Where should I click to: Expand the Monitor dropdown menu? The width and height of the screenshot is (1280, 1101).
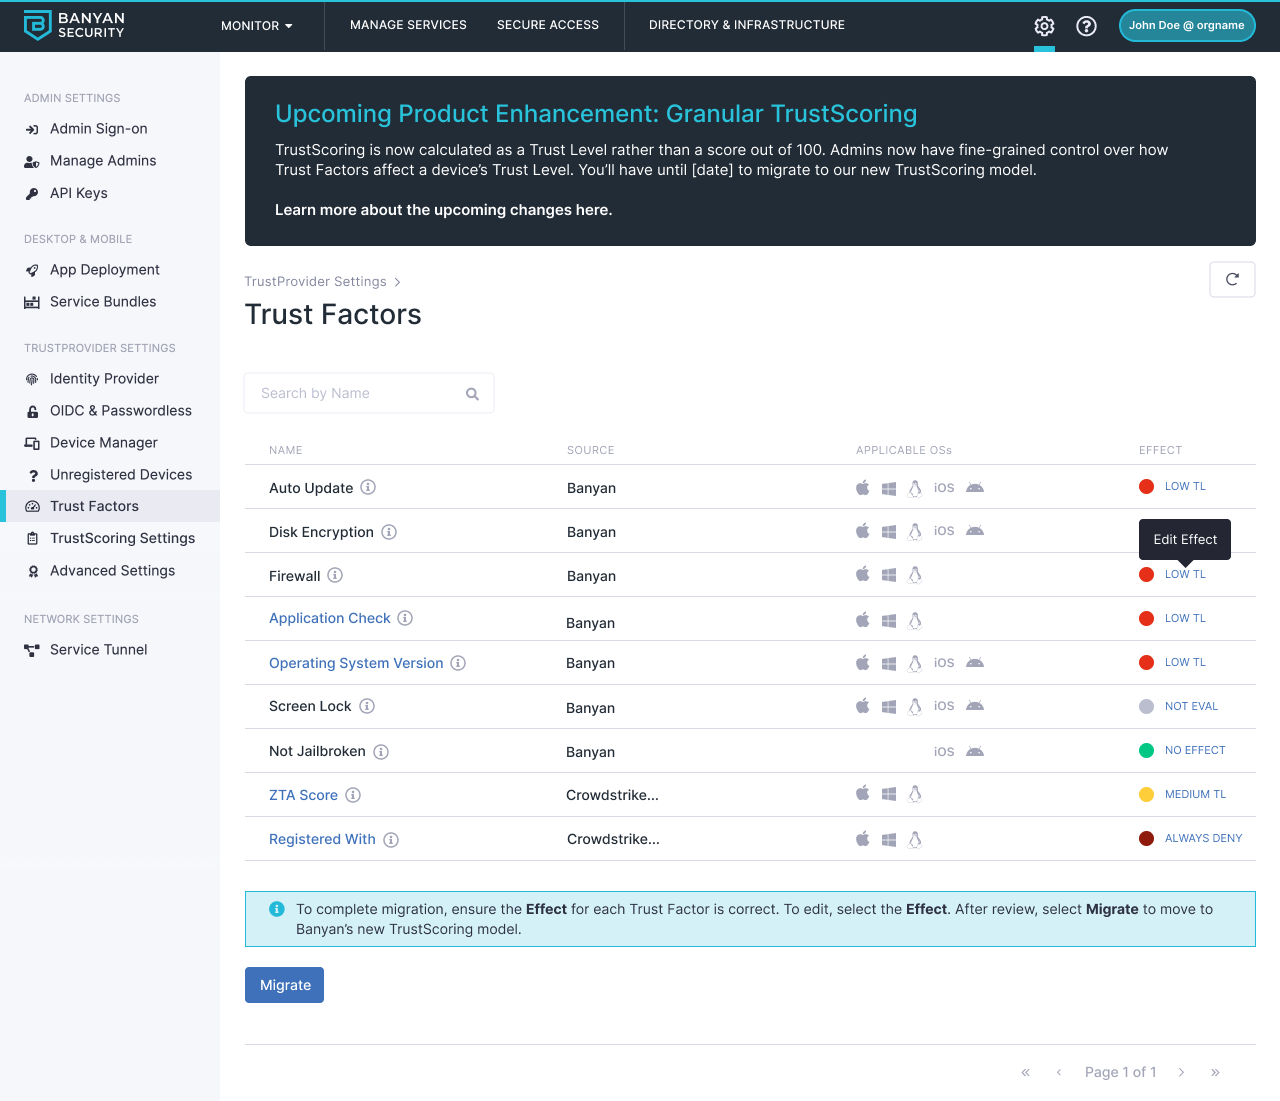coord(256,26)
